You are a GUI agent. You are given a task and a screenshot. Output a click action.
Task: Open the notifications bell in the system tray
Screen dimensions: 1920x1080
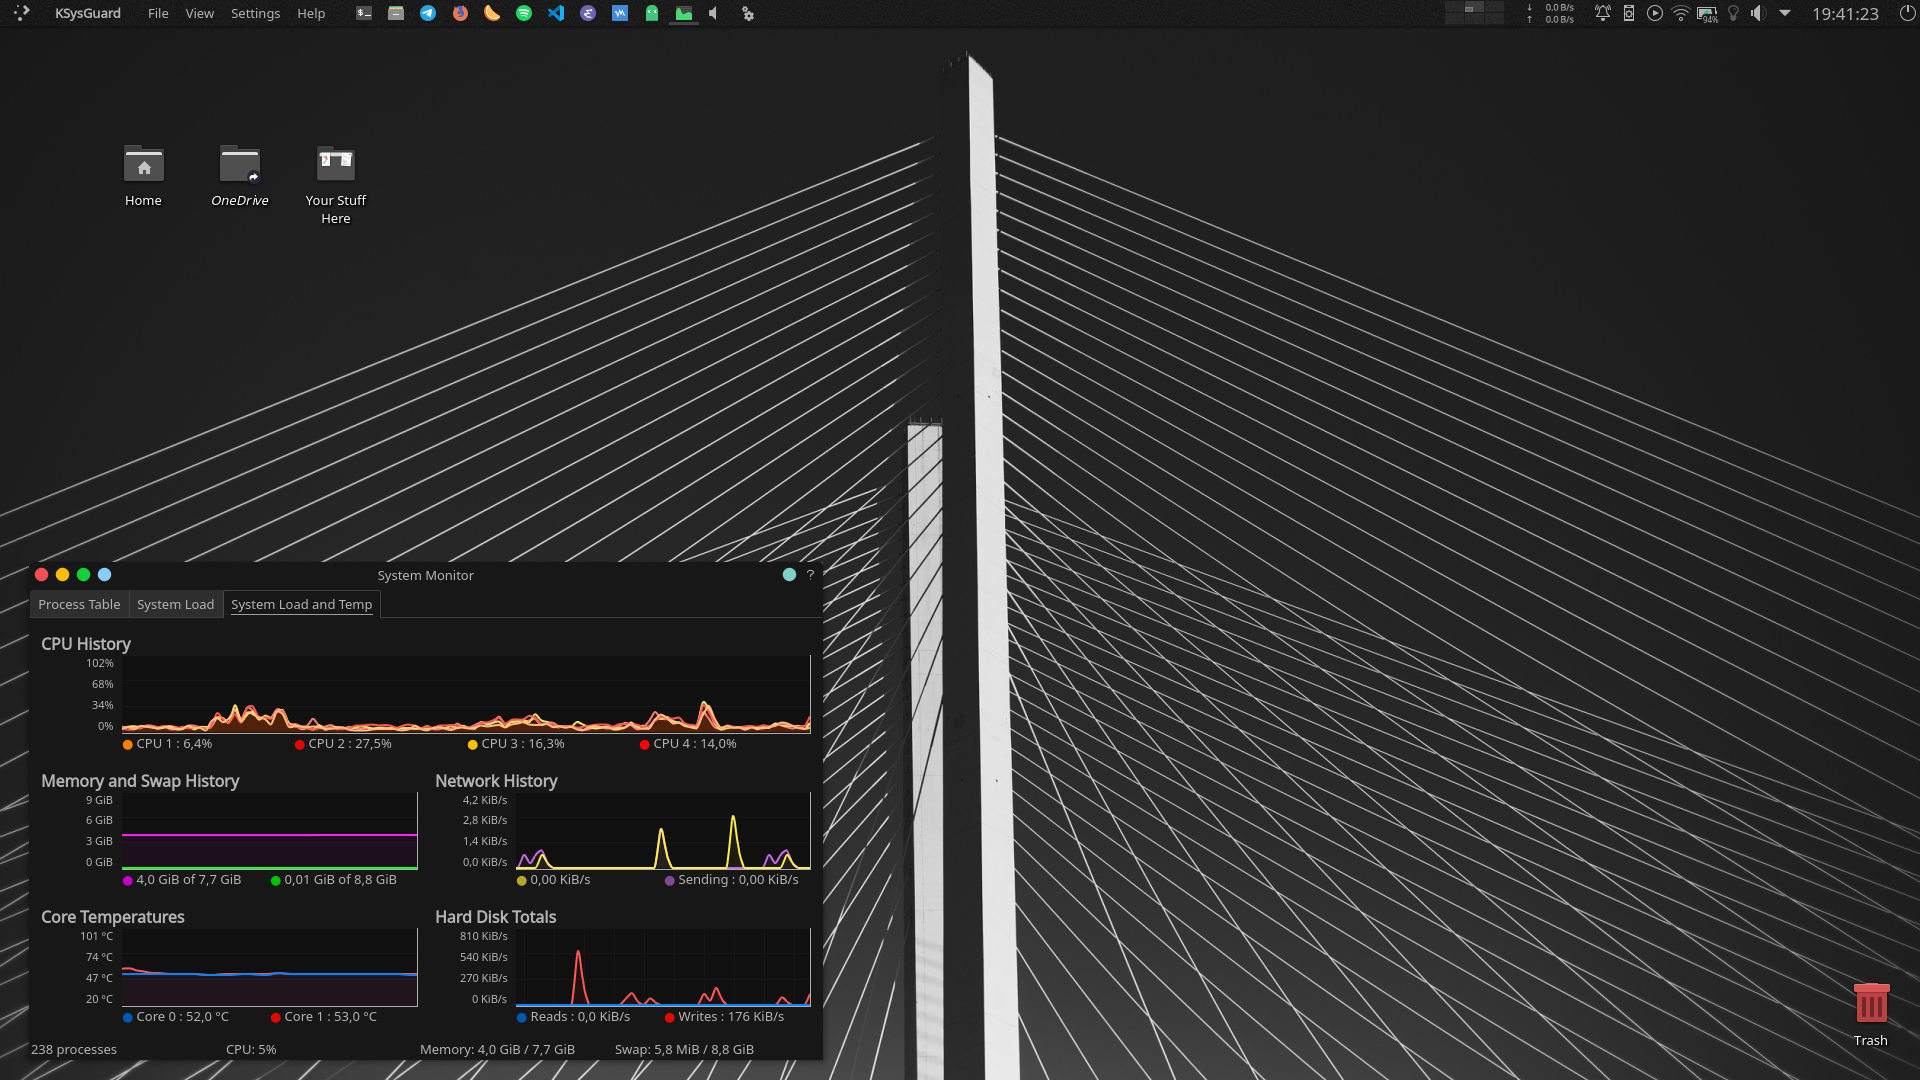1603,13
